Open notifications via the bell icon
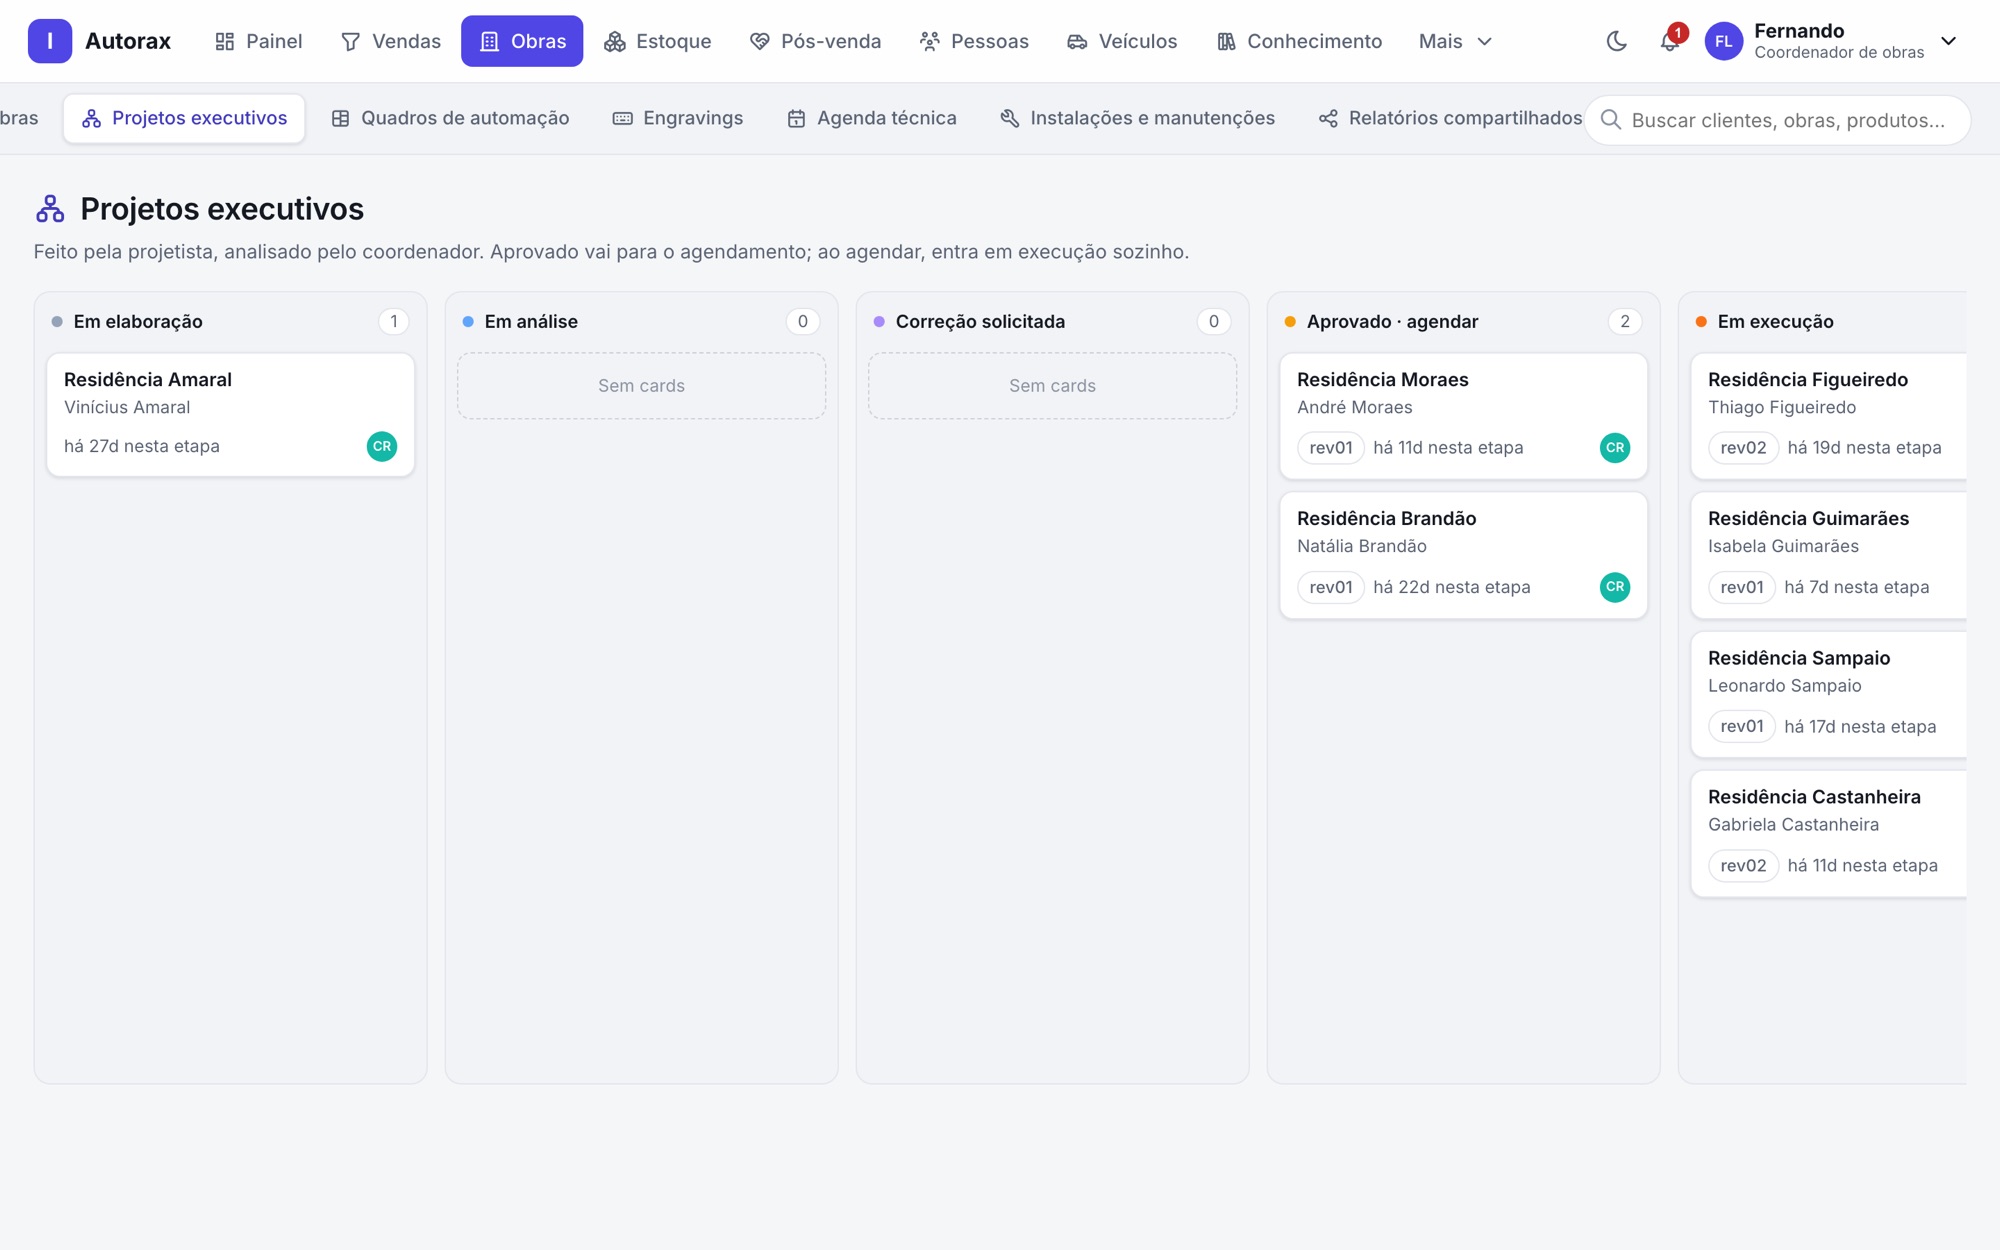This screenshot has height=1250, width=2000. point(1670,41)
